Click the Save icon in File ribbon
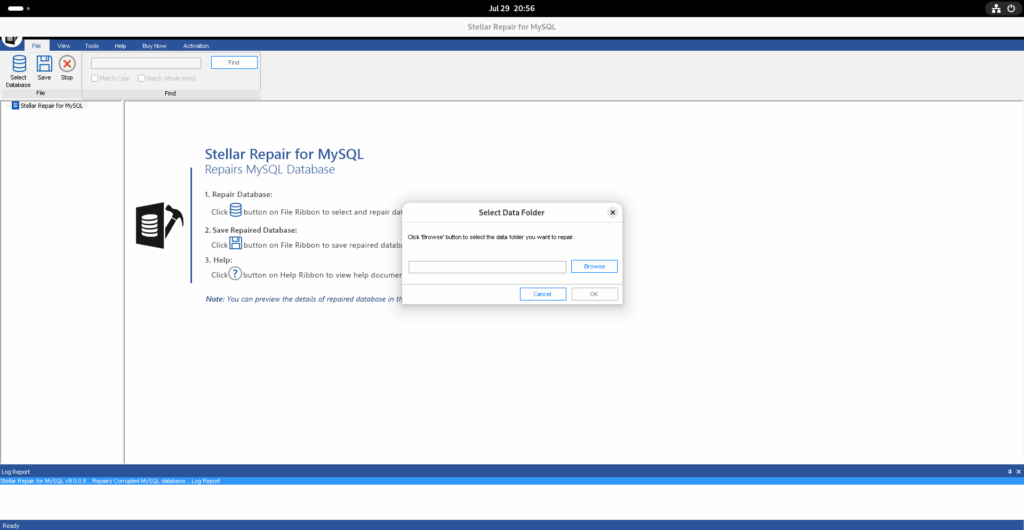Screen dimensions: 1024x530 pos(44,64)
